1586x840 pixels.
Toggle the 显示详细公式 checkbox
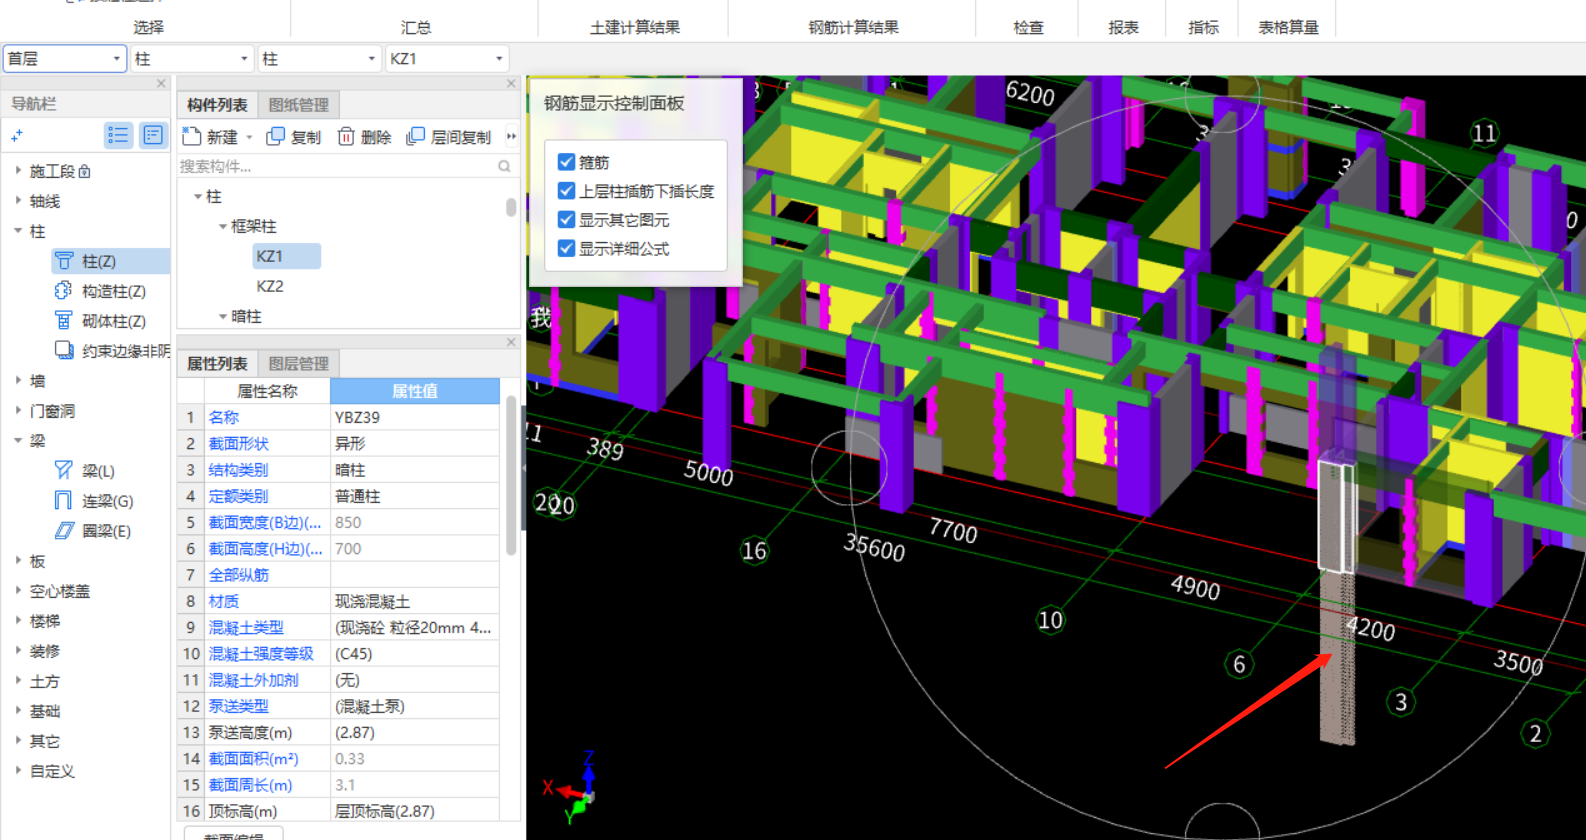(x=566, y=249)
